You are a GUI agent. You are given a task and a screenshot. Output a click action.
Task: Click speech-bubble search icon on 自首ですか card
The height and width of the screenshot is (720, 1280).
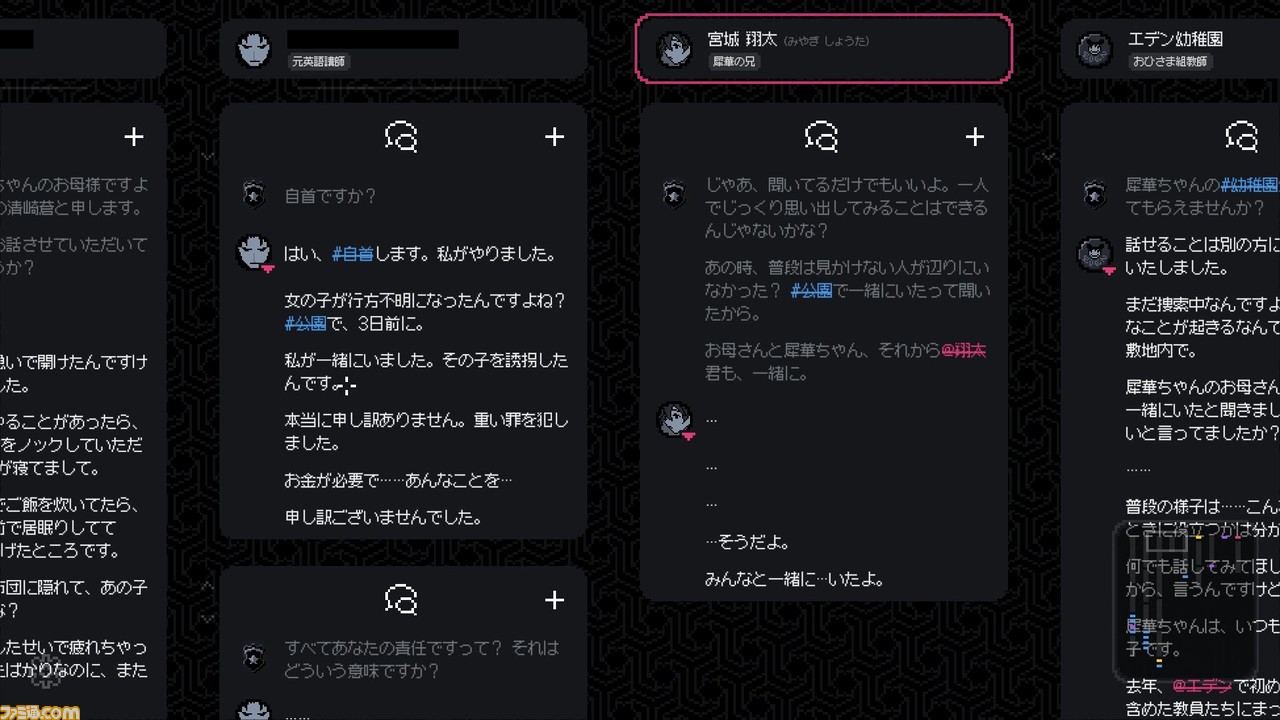pos(401,137)
